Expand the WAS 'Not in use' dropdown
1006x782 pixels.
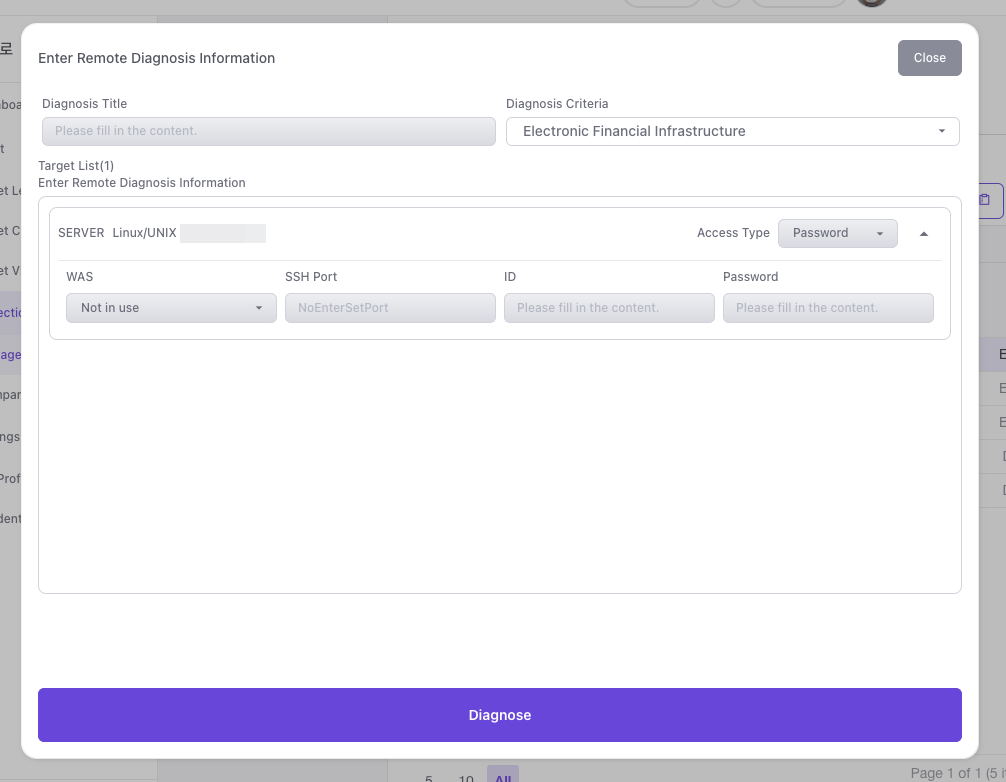(x=171, y=308)
